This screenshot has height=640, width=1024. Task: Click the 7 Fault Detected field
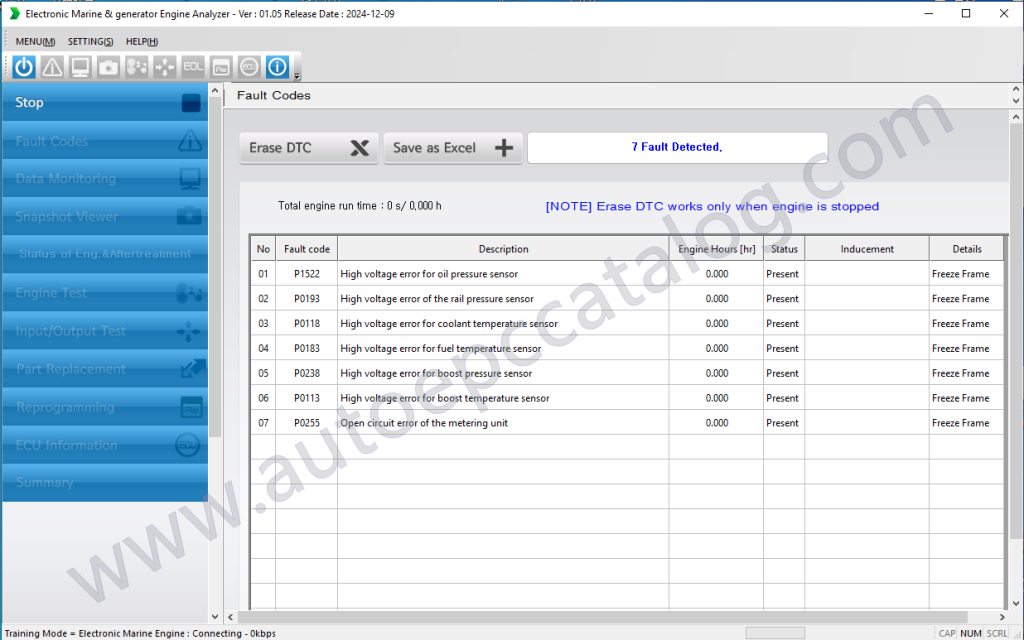[x=677, y=148]
